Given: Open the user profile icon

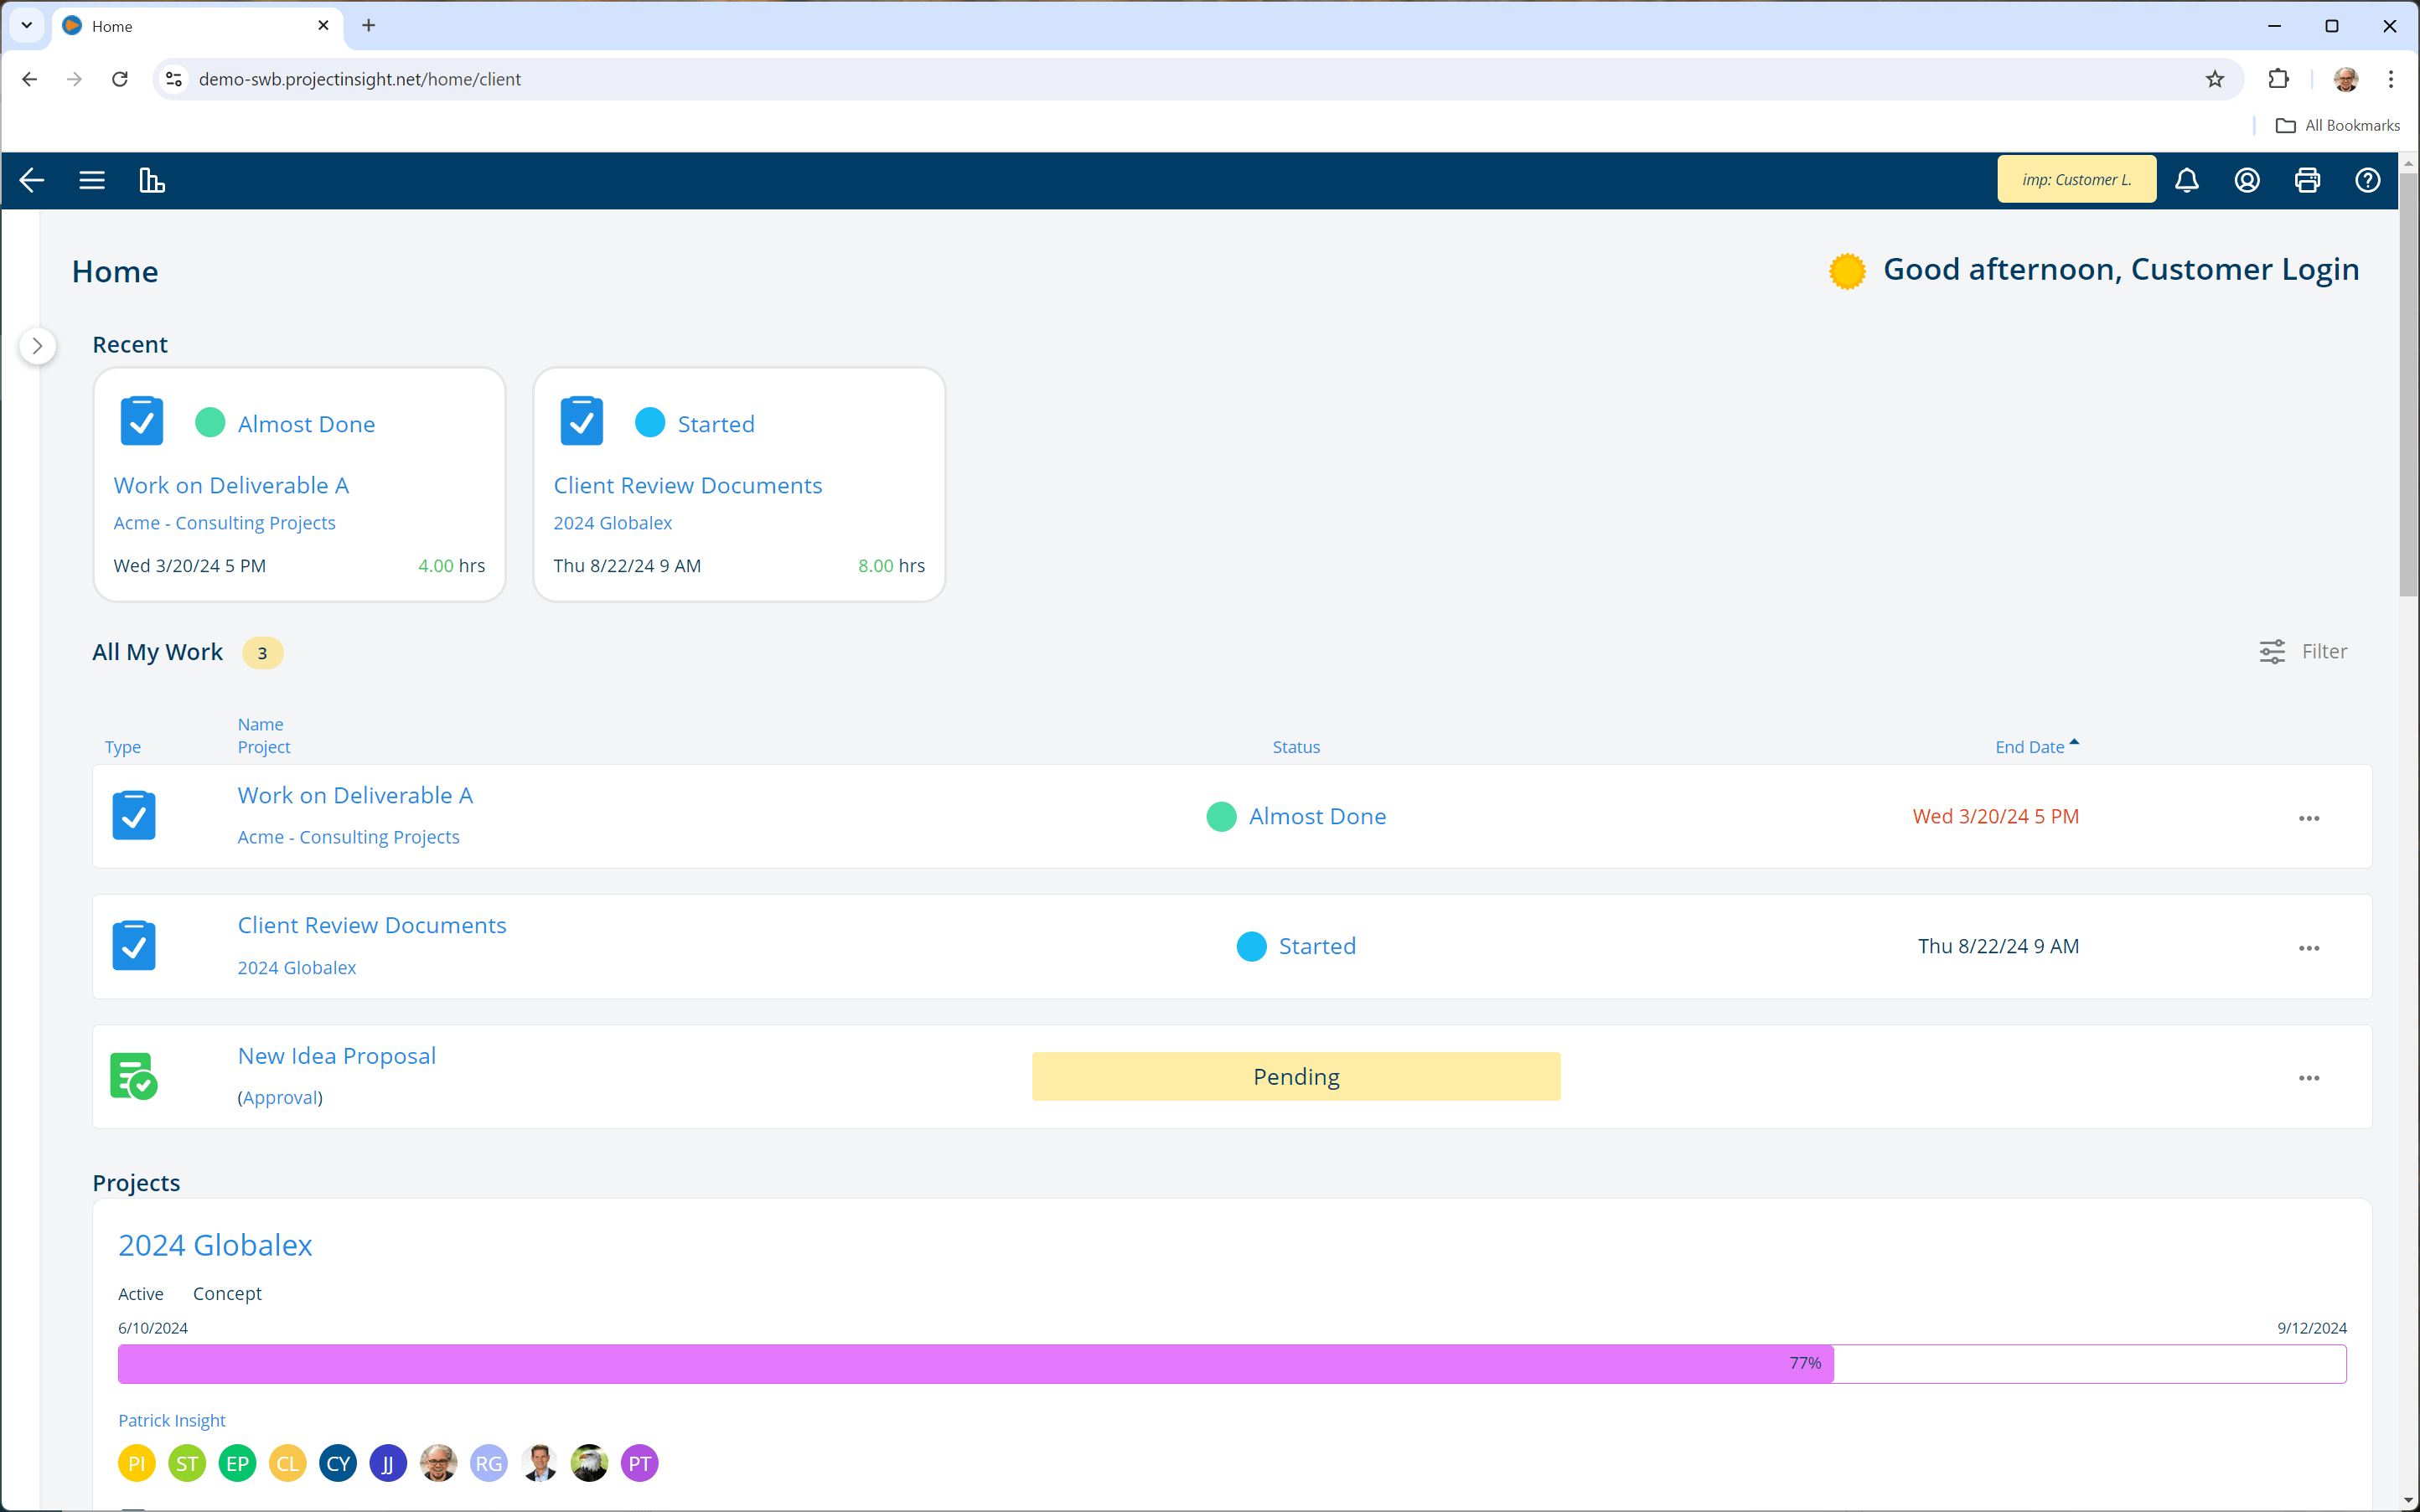Looking at the screenshot, I should click(x=2247, y=180).
